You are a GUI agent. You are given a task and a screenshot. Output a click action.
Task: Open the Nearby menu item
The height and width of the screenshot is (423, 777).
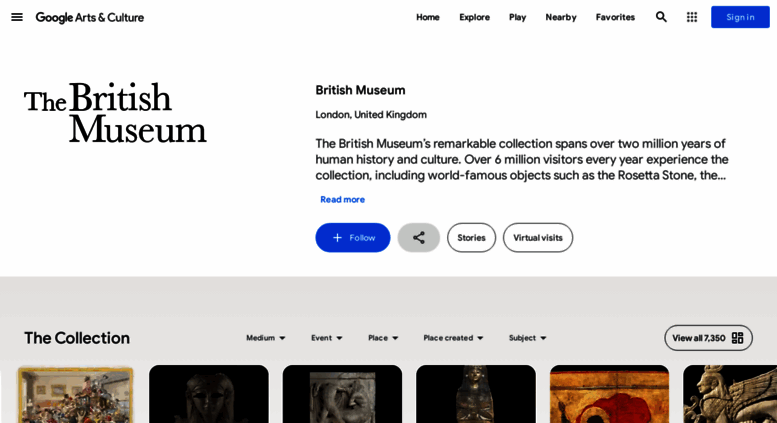(561, 17)
